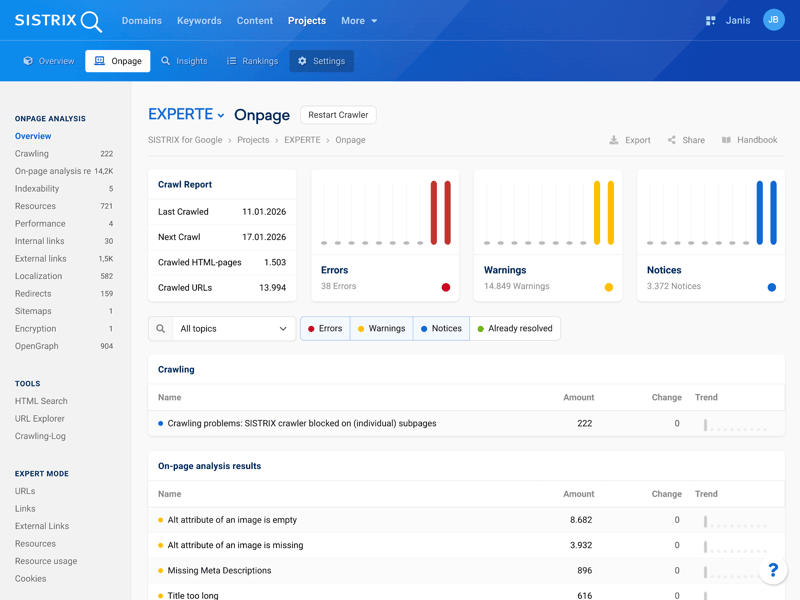Open Crawling-Log in Tools sidebar
This screenshot has width=800, height=600.
coord(40,436)
